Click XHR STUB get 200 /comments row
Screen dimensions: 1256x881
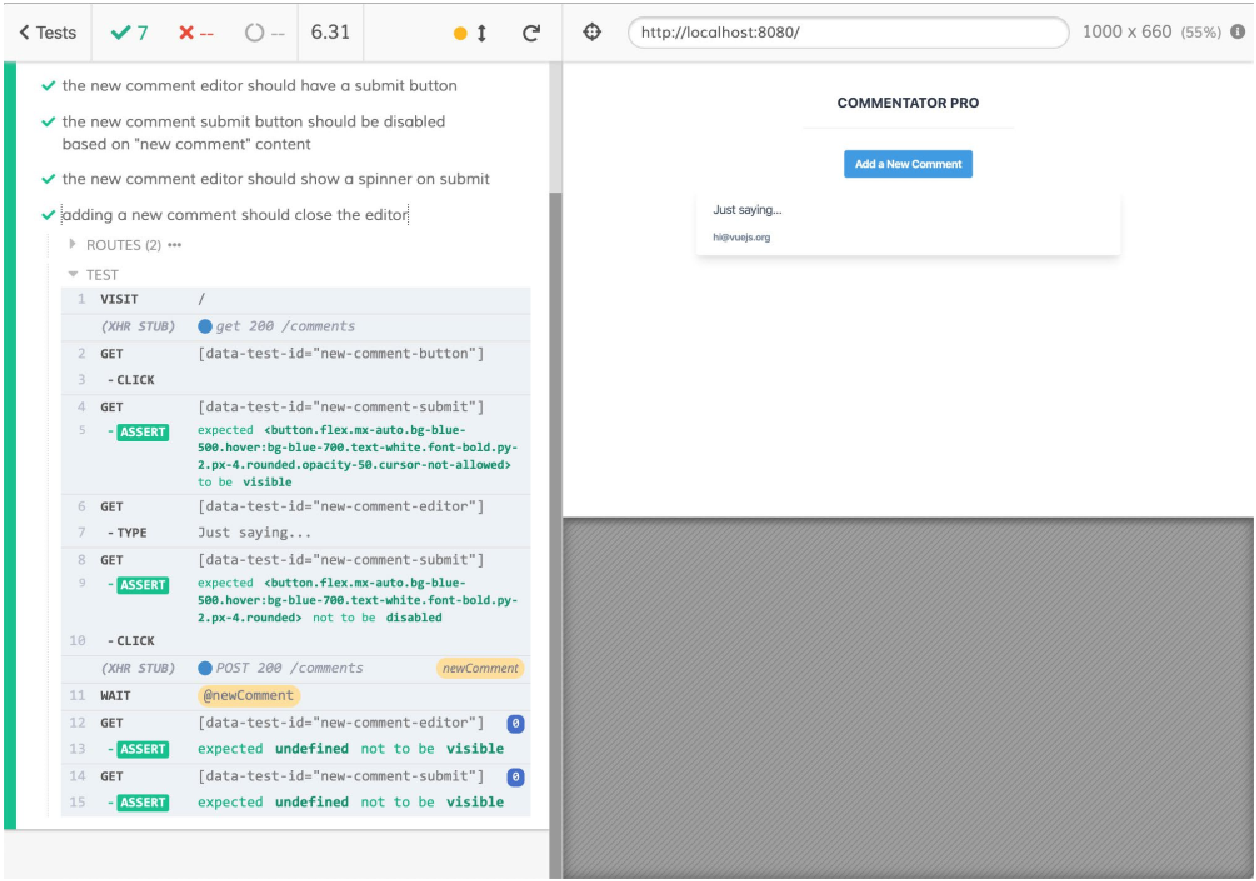click(x=295, y=326)
